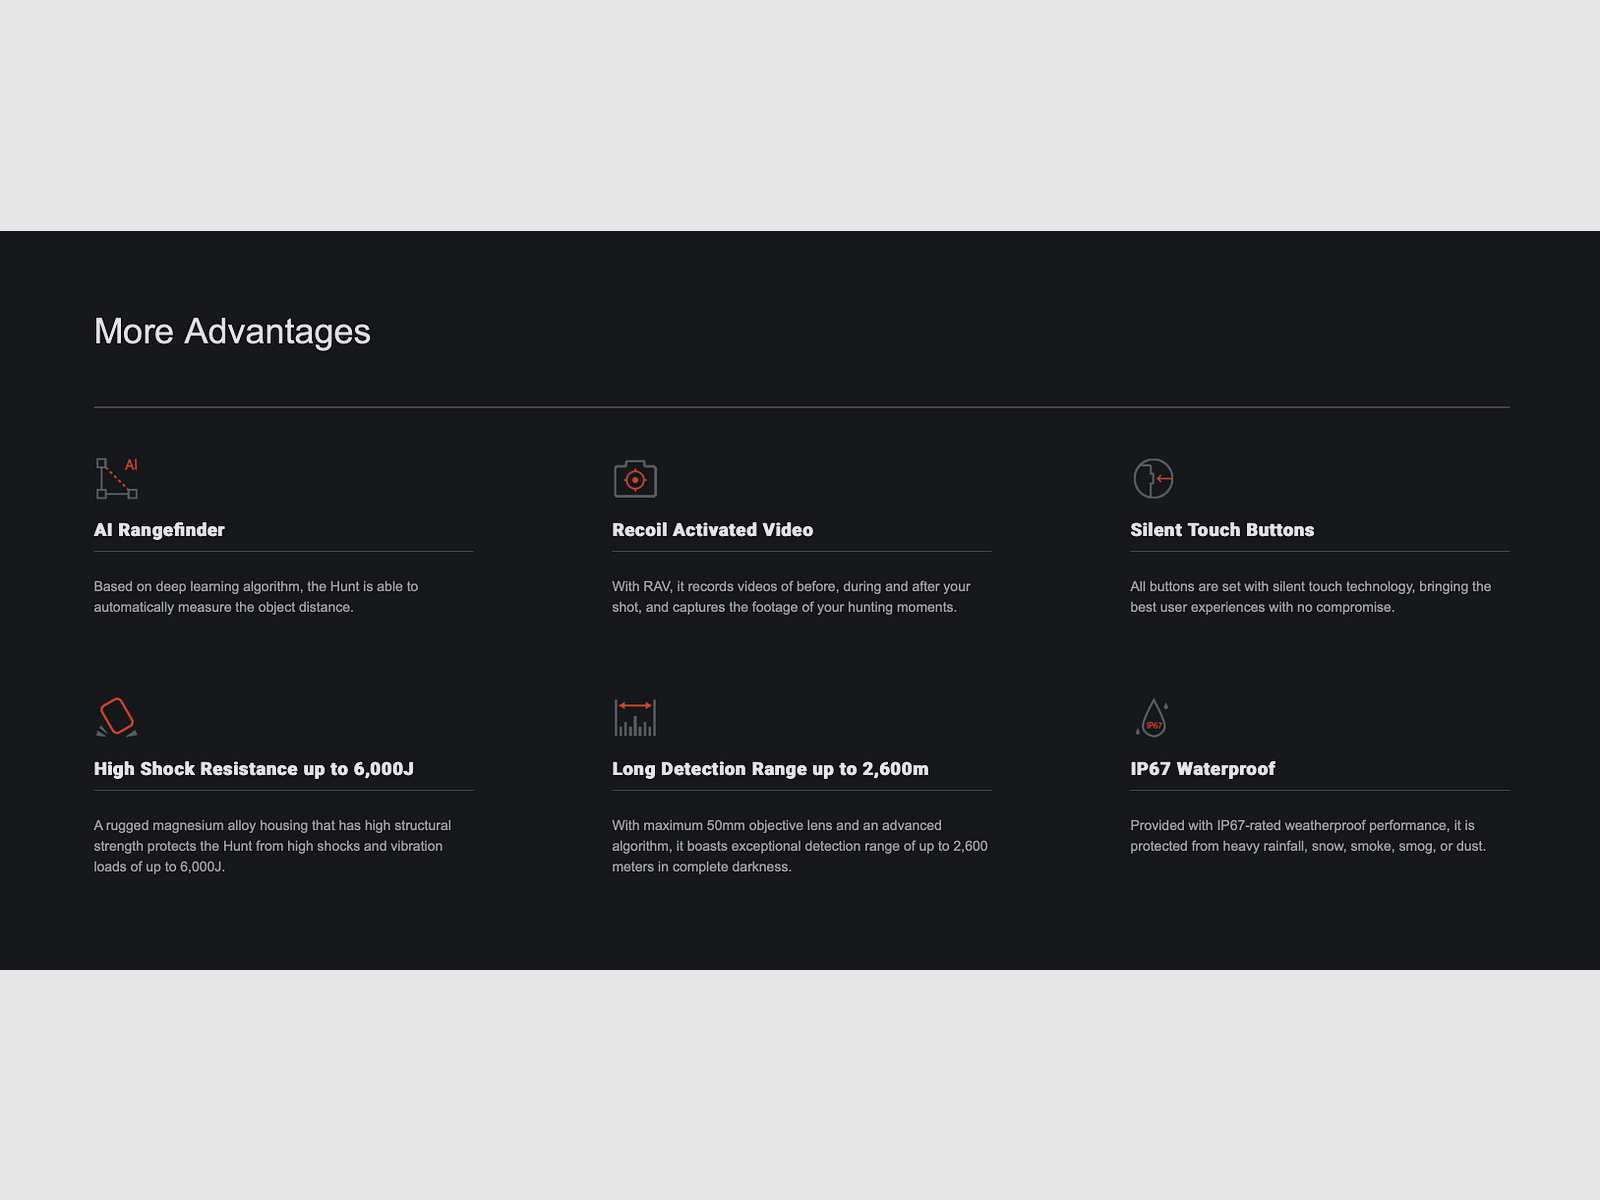Image resolution: width=1600 pixels, height=1200 pixels.
Task: Click the divider line below More Advantages
Action: [801, 407]
